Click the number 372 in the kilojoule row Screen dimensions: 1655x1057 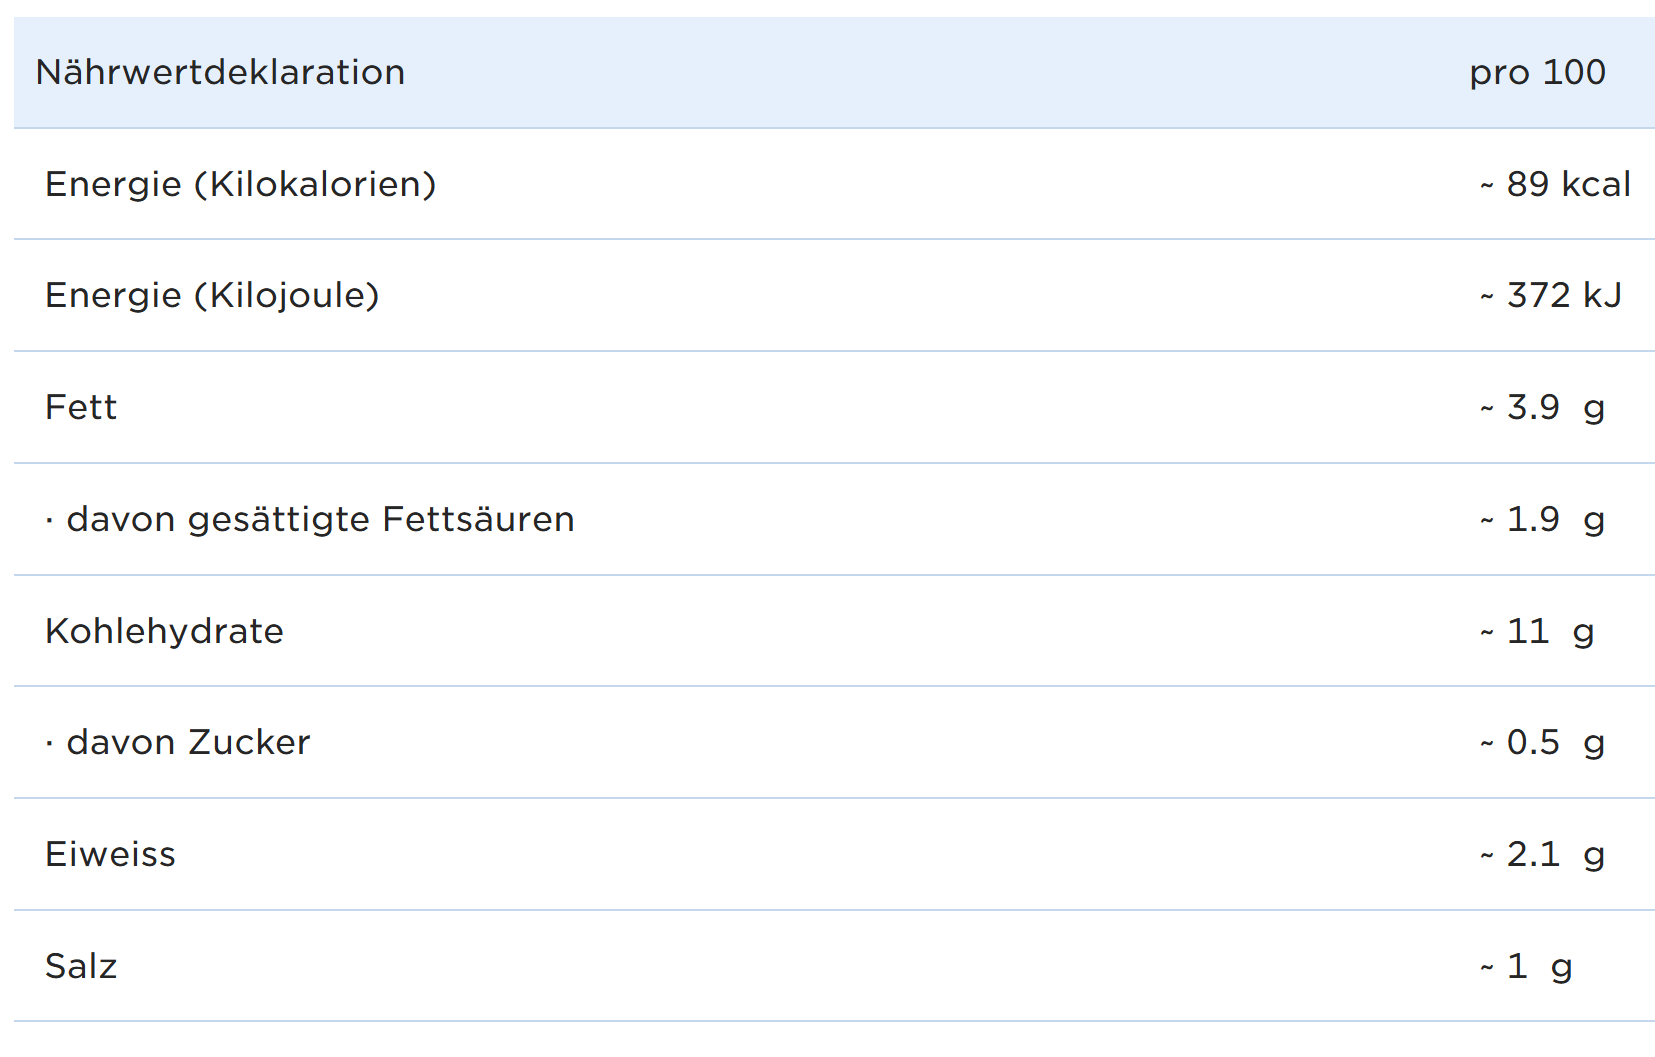click(1539, 296)
